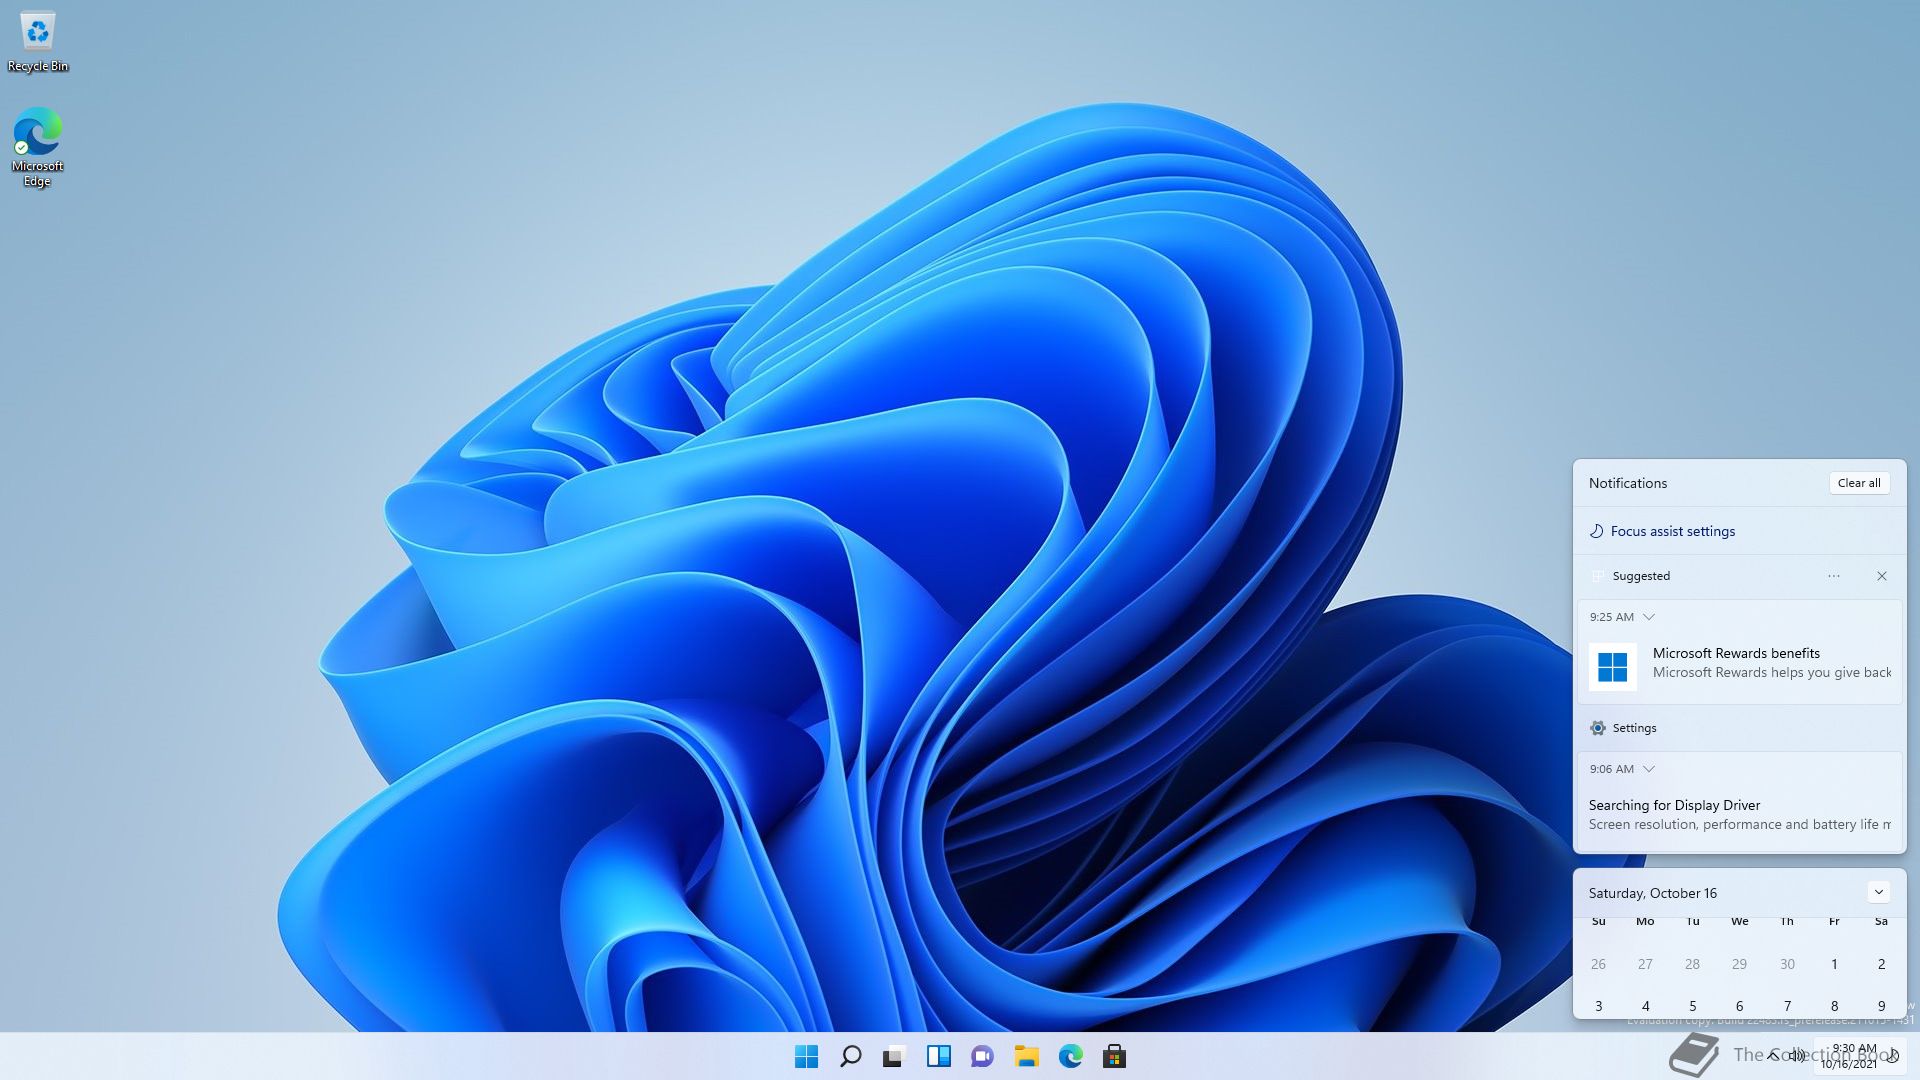
Task: Select calendar day 6
Action: 1739,1006
